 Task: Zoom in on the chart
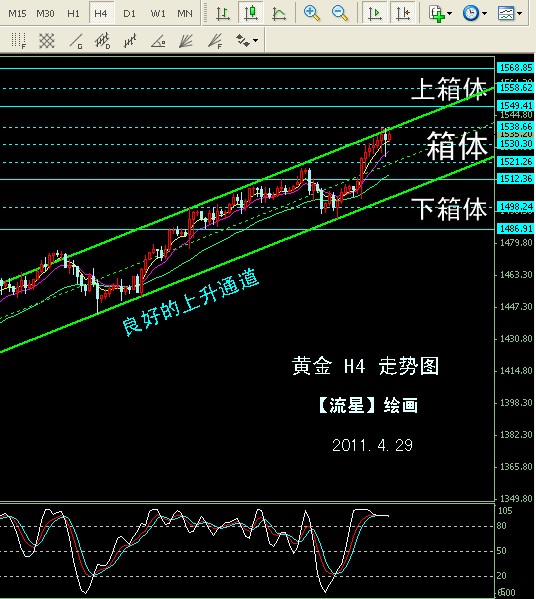pyautogui.click(x=312, y=13)
